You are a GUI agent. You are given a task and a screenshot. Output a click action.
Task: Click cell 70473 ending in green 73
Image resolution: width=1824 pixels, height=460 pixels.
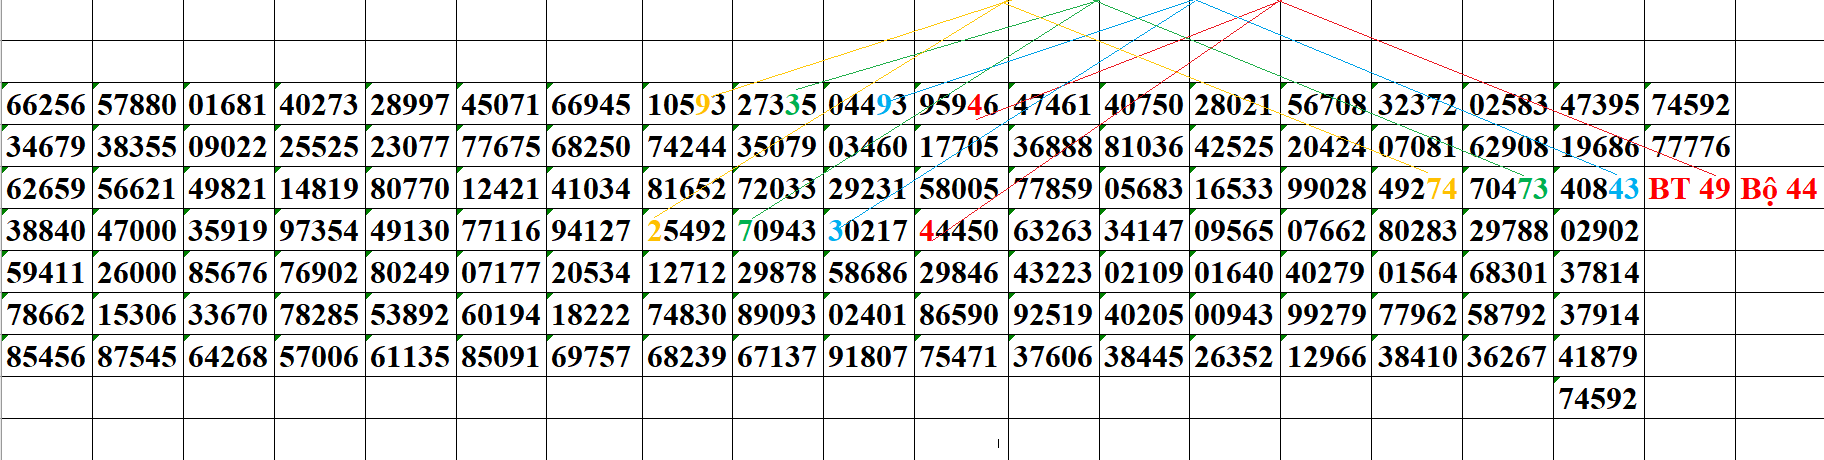[1508, 189]
